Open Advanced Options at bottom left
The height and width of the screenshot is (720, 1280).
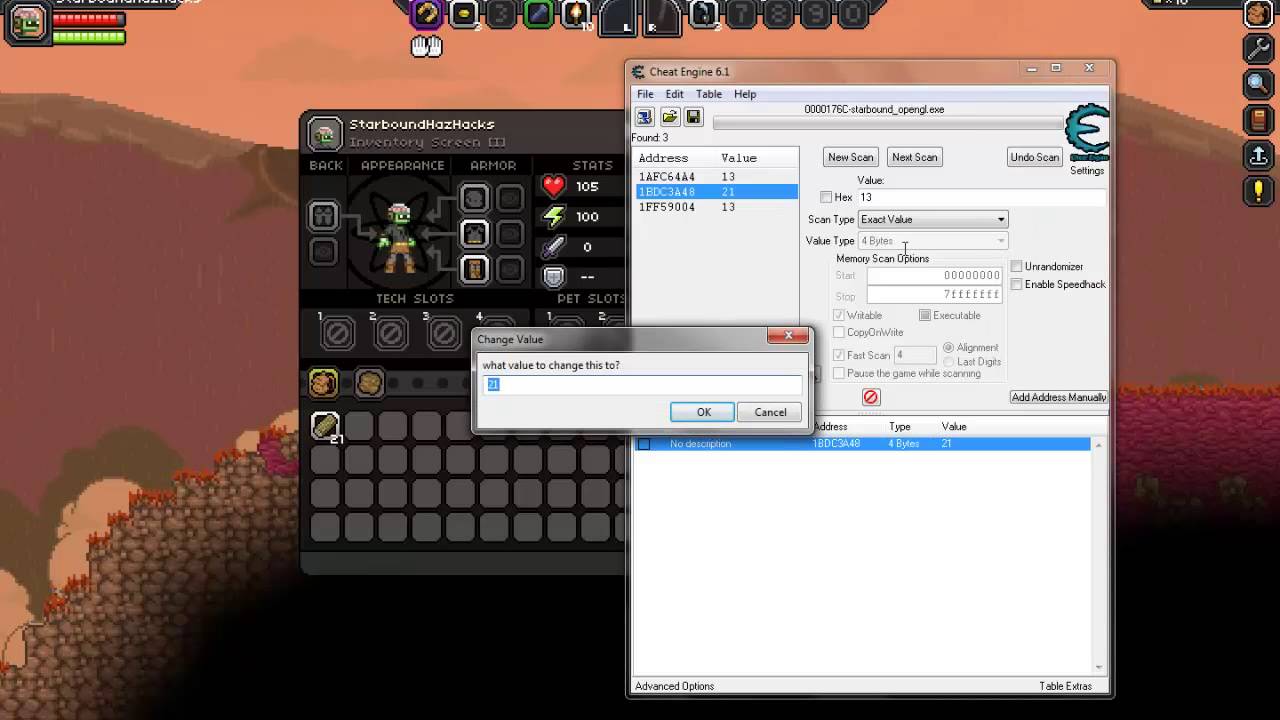[675, 686]
